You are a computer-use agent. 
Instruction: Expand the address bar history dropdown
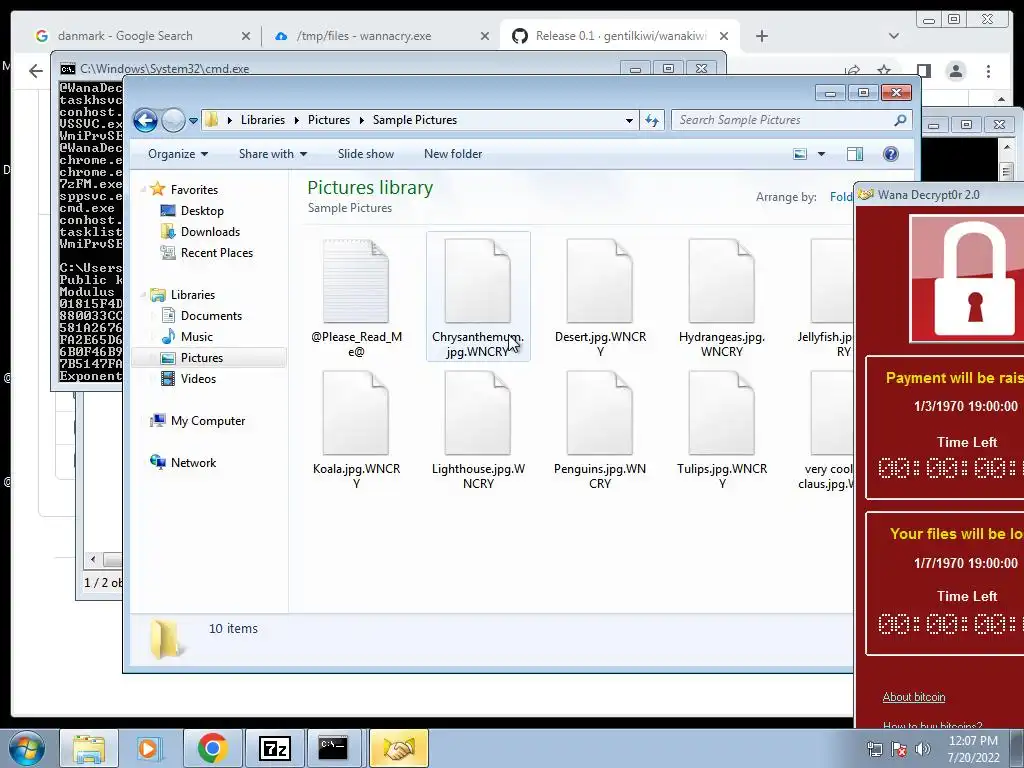(629, 120)
